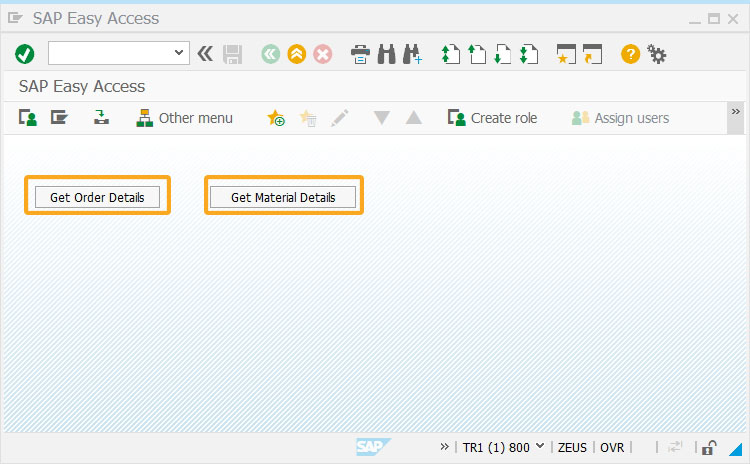Click the Find Next binoculars plus icon
Image resolution: width=750 pixels, height=464 pixels.
pyautogui.click(x=412, y=54)
